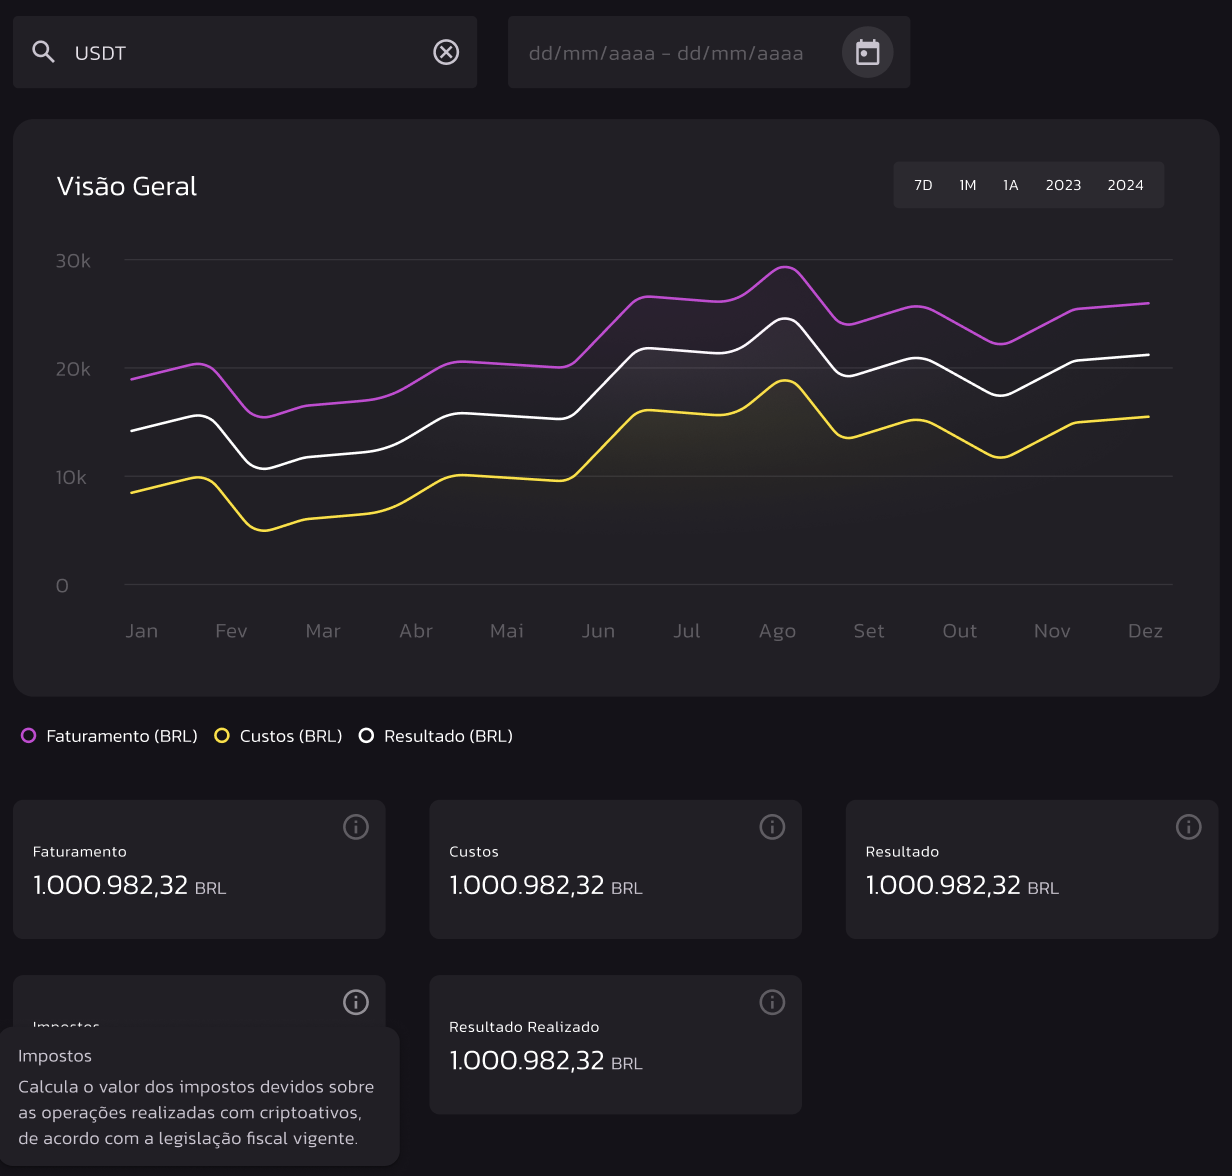Click the info icon on the Impostos card
This screenshot has height=1176, width=1232.
coord(355,1002)
